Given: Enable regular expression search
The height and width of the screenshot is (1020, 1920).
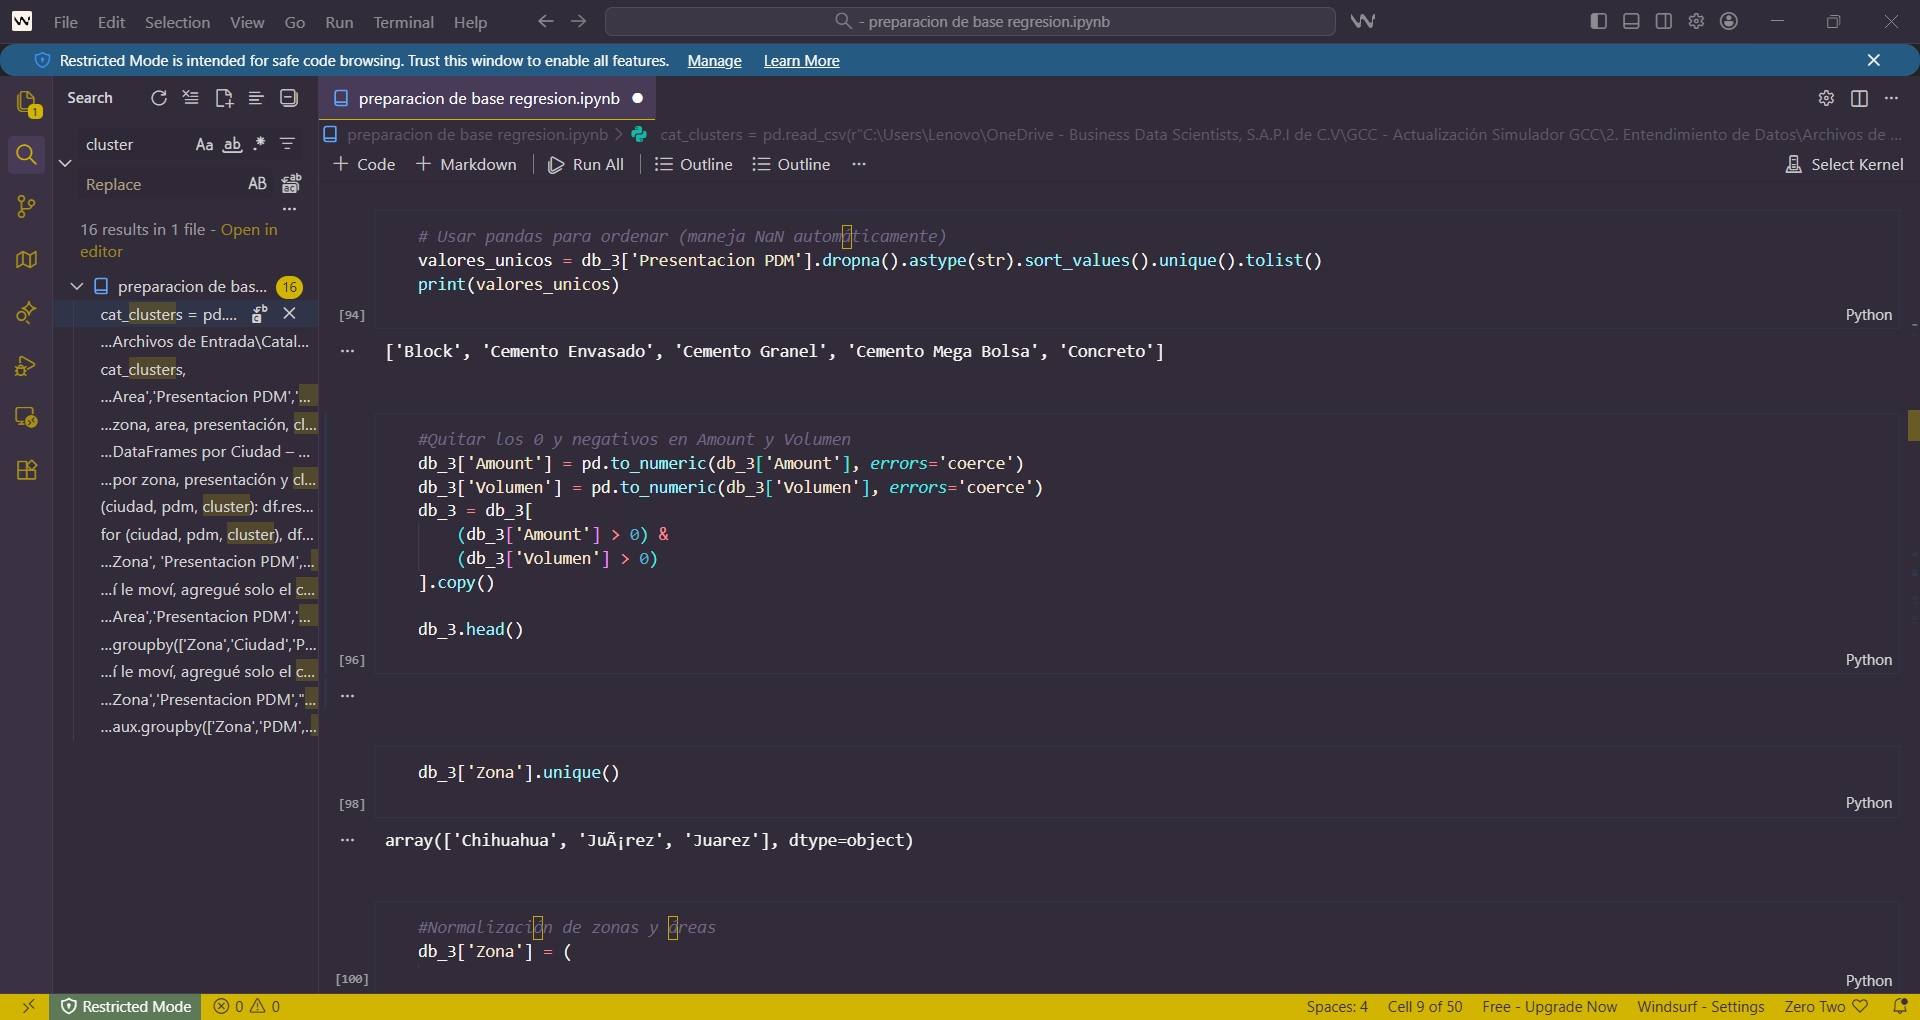Looking at the screenshot, I should click(258, 145).
